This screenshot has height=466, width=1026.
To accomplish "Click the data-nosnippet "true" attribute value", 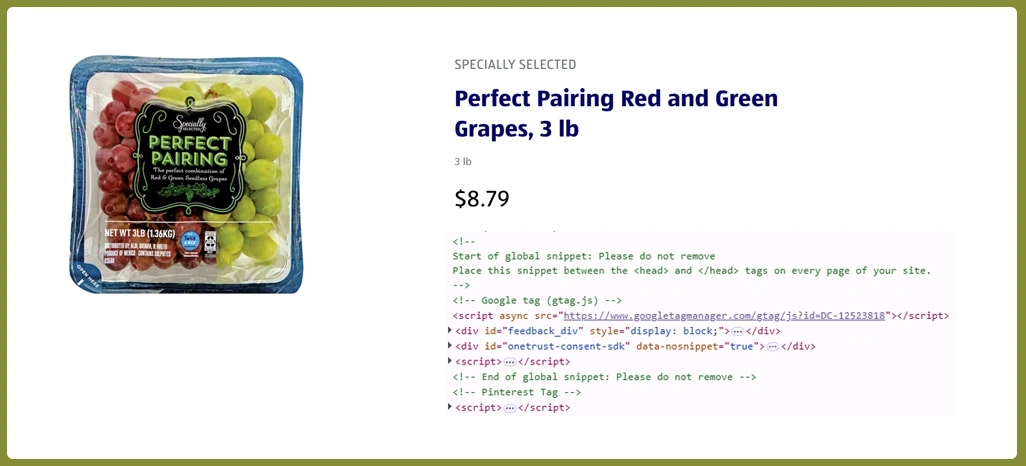I will (x=739, y=346).
